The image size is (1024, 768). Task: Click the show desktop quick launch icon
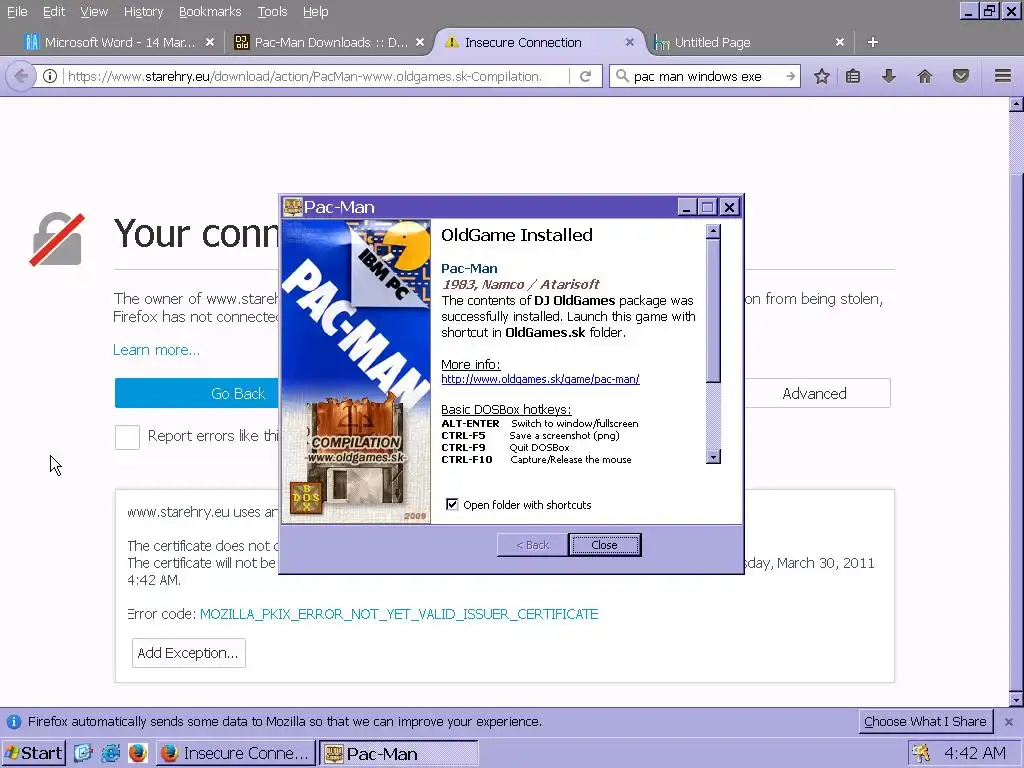point(83,754)
